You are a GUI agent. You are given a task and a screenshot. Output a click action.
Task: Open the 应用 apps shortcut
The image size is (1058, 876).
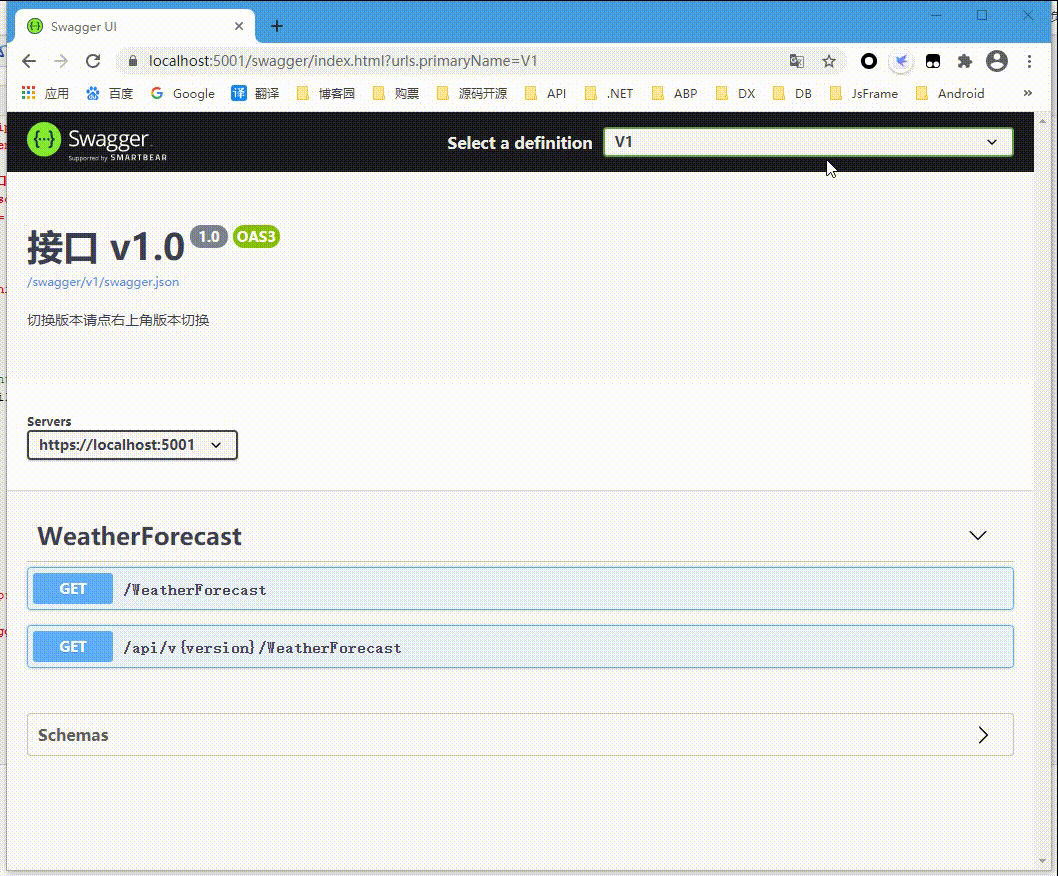point(45,93)
